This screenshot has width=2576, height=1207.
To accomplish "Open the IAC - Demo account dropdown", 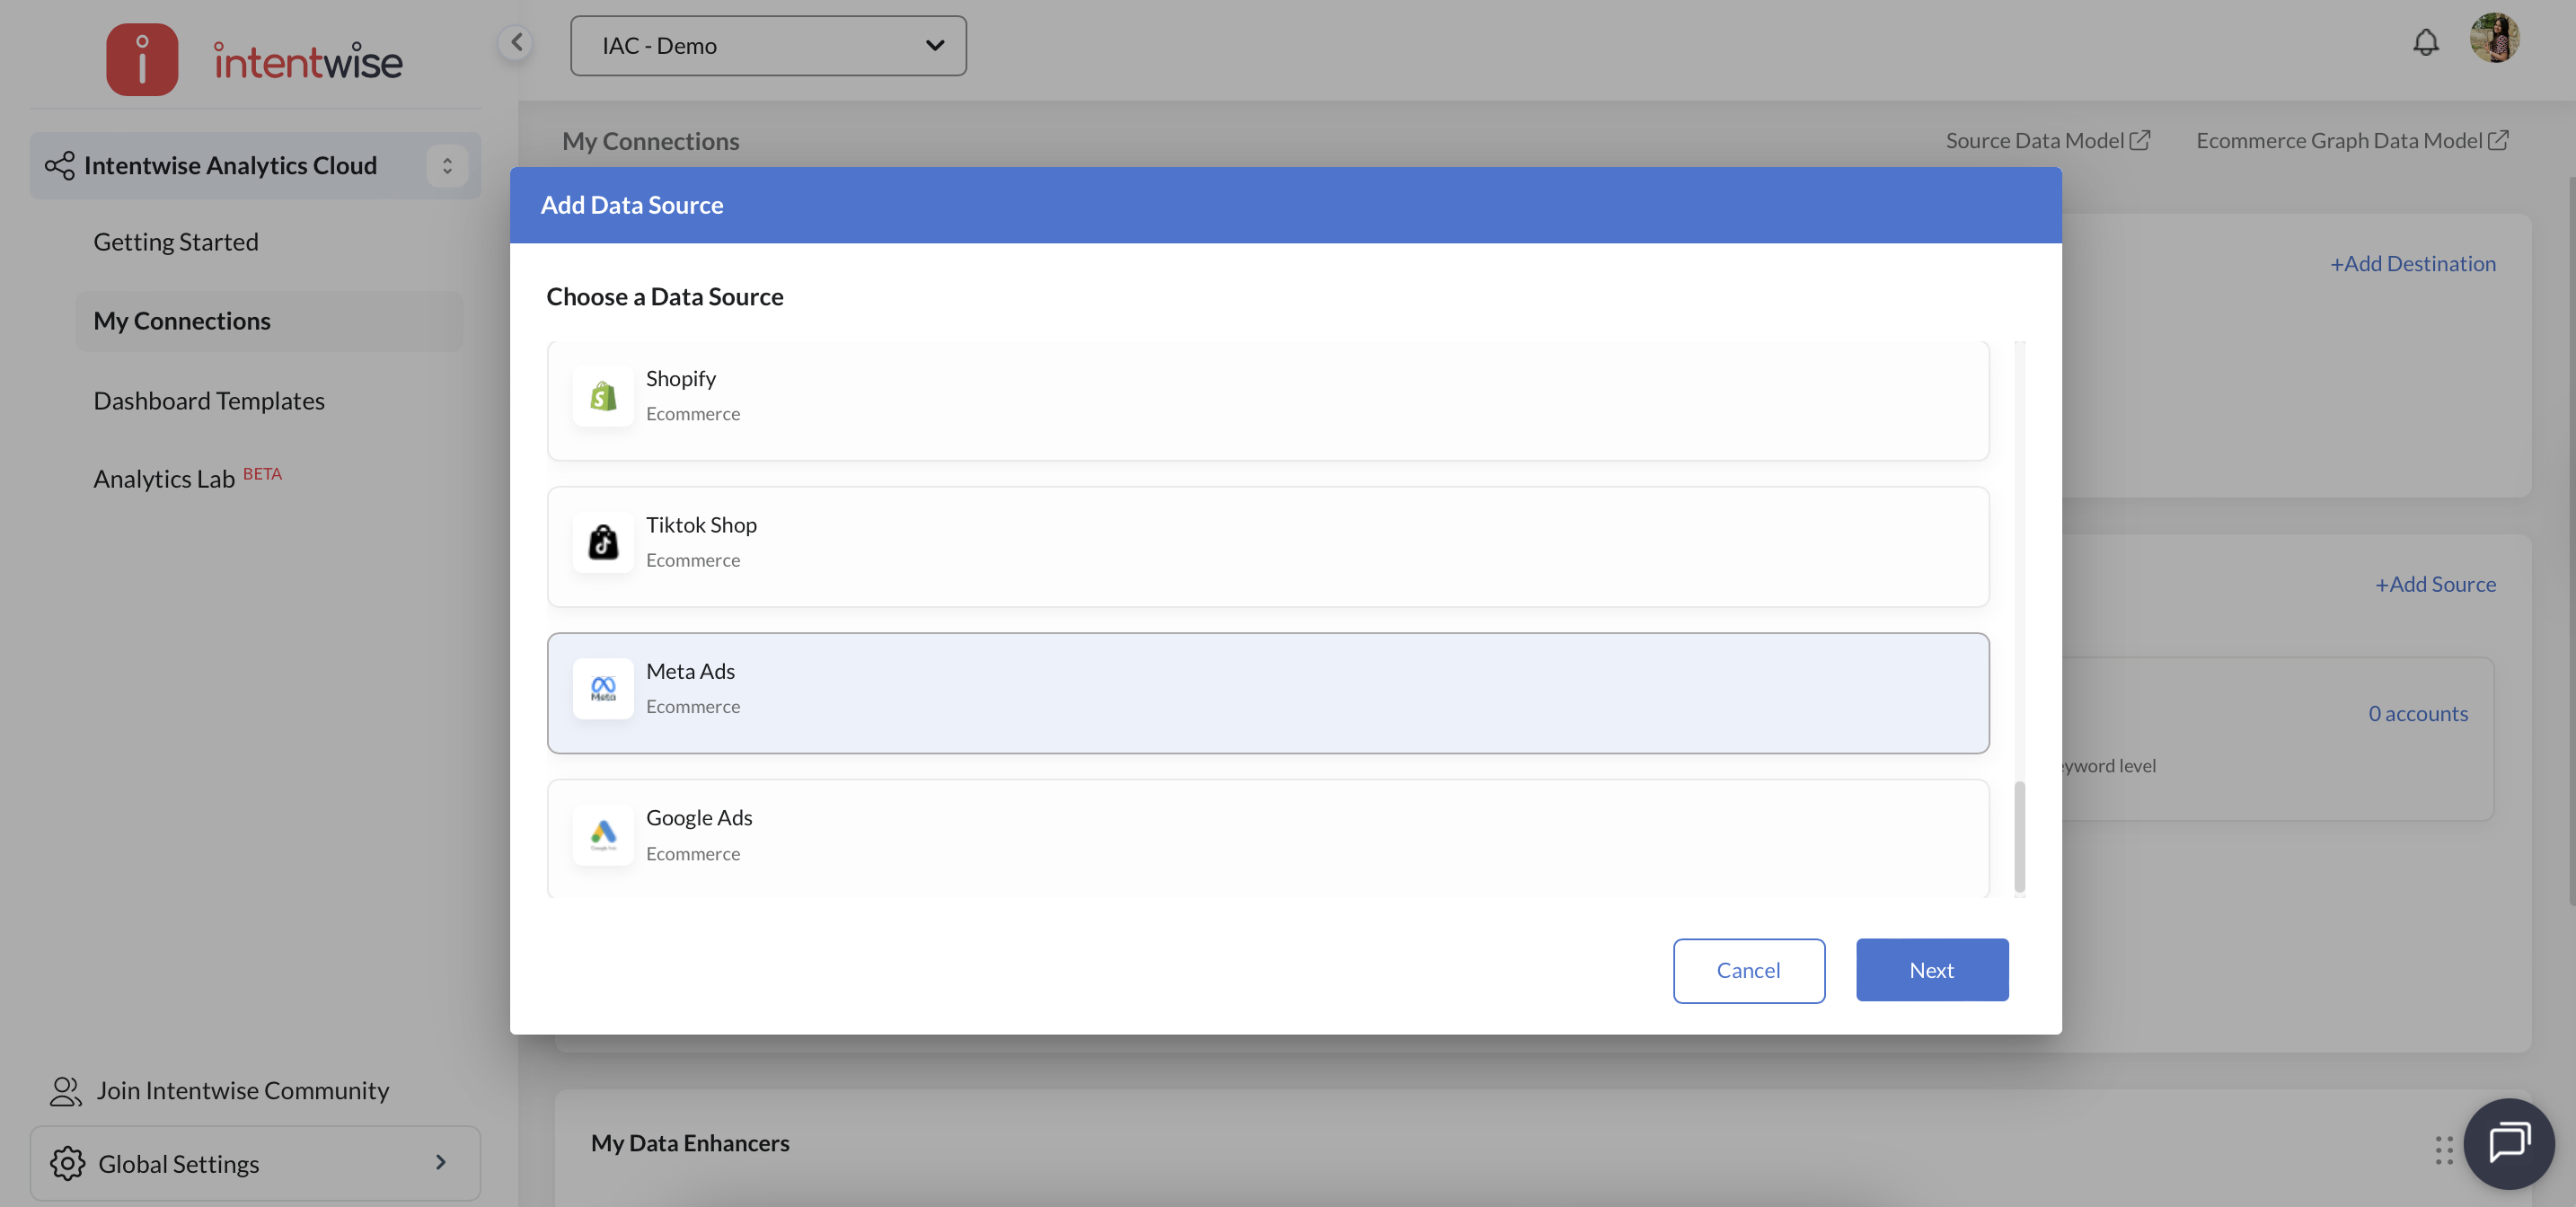I will click(x=768, y=46).
